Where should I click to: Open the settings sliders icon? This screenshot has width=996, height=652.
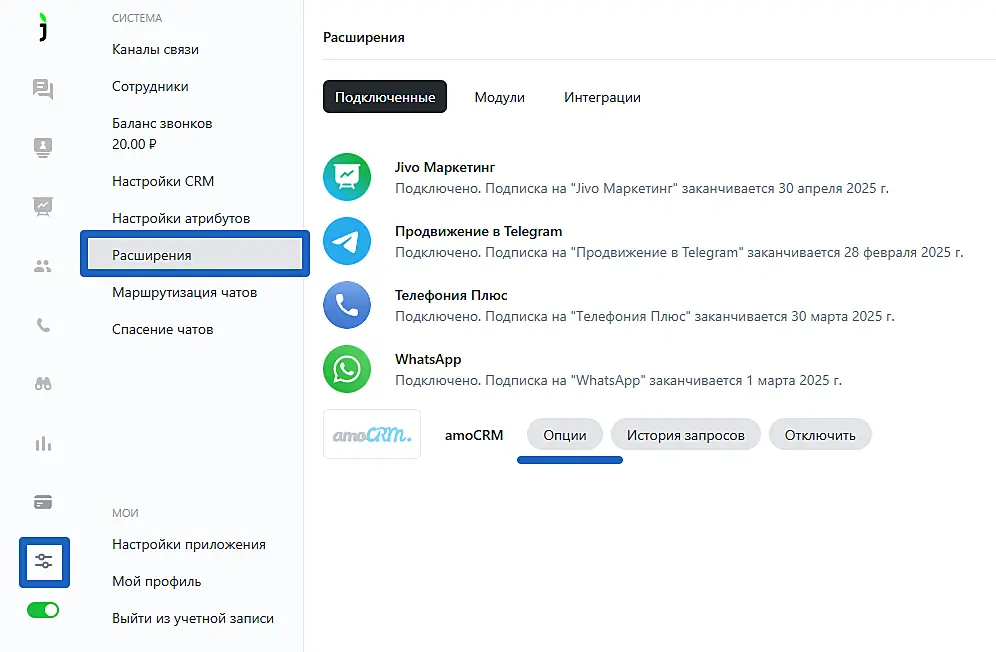click(x=44, y=561)
